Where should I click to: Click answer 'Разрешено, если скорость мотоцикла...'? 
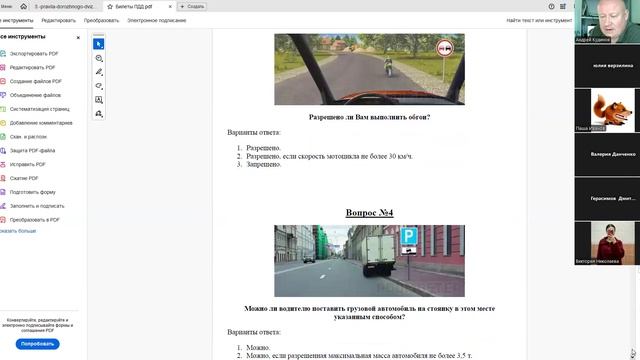pos(329,156)
